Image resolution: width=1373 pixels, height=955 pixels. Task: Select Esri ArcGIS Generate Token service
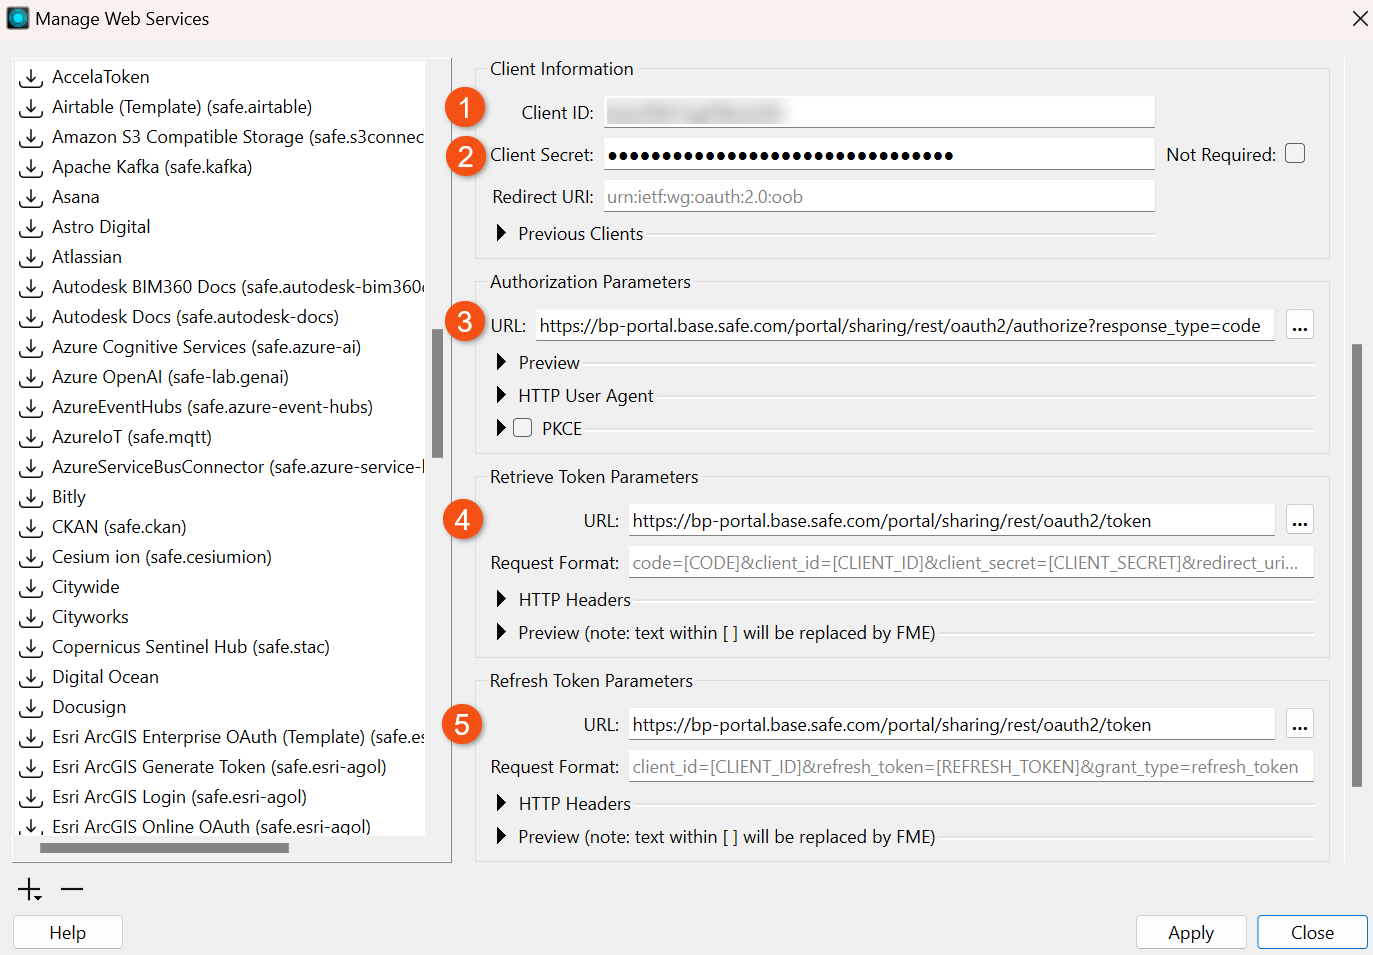219,767
